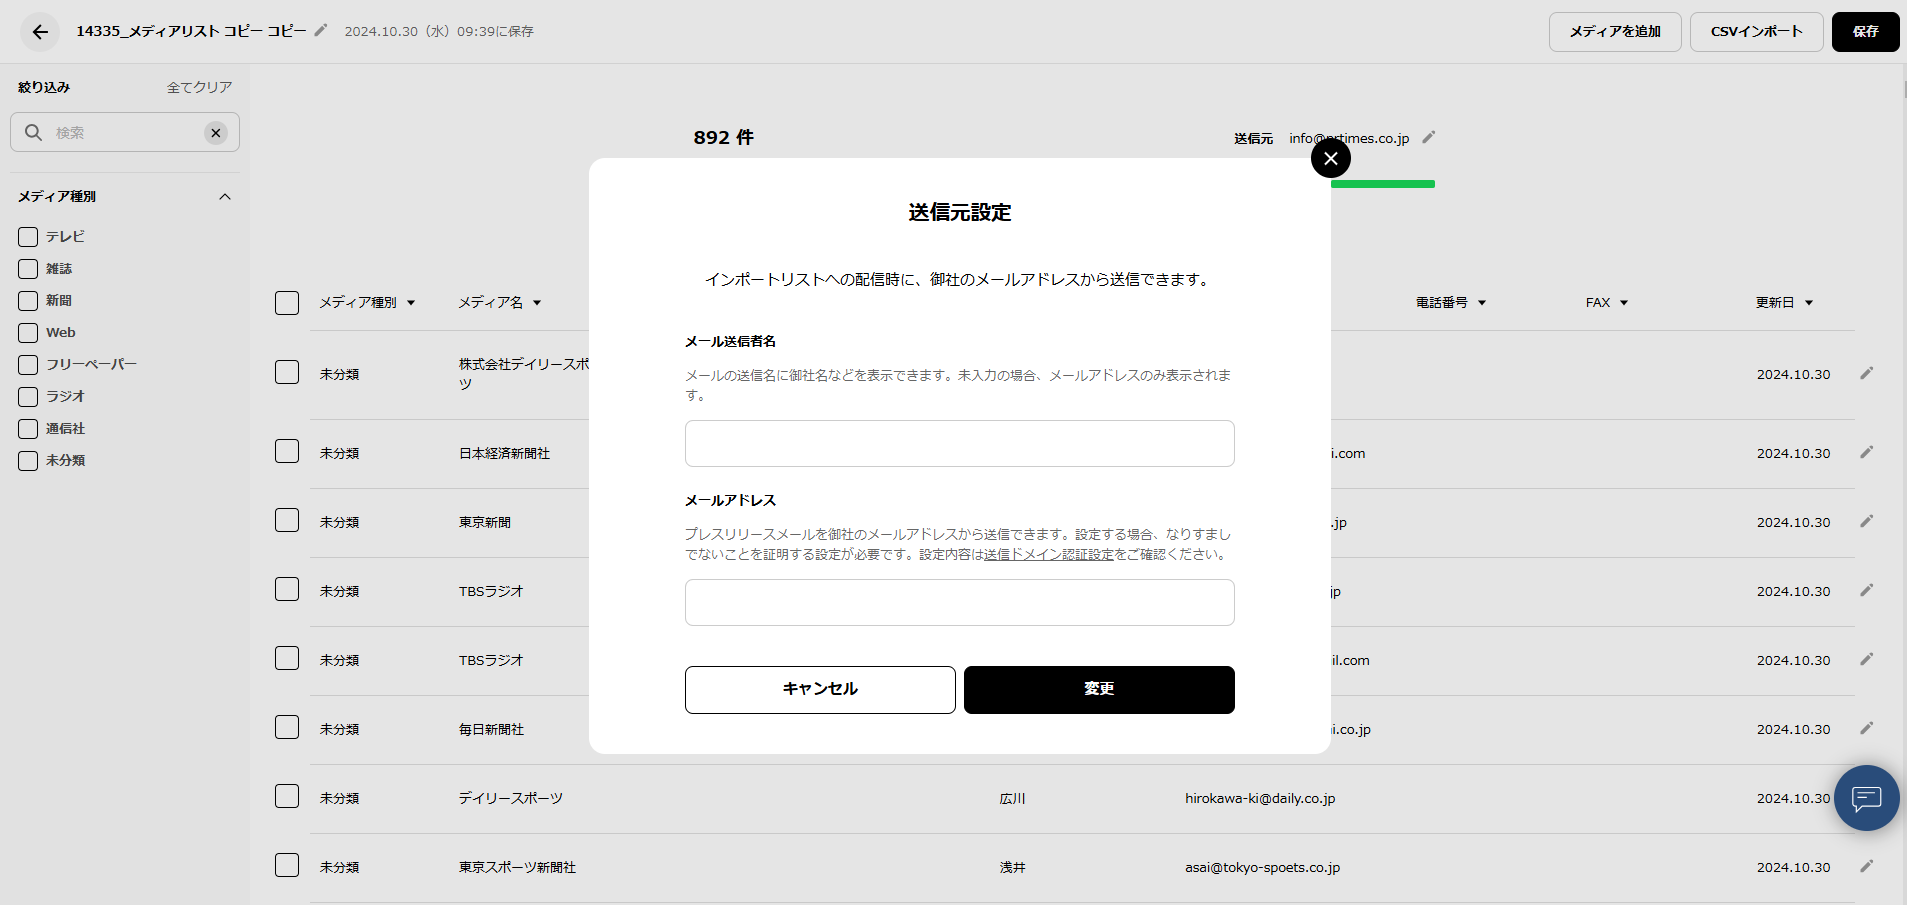The width and height of the screenshot is (1907, 905).
Task: Open the 送信ドメイン認証設定 link
Action: 1048,555
